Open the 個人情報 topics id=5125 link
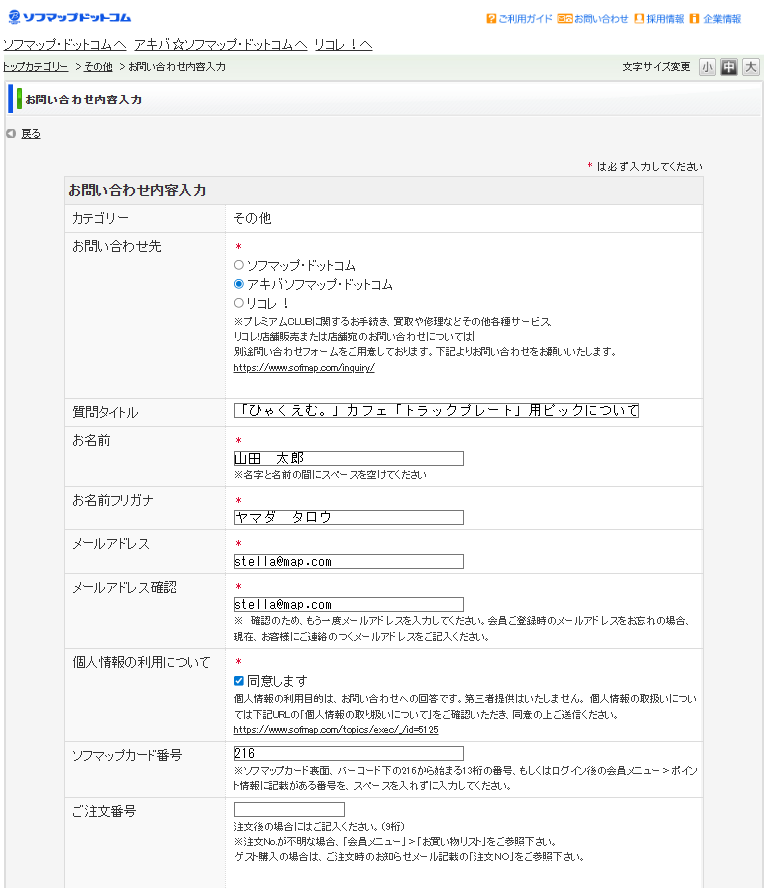764x888 pixels. coord(336,729)
